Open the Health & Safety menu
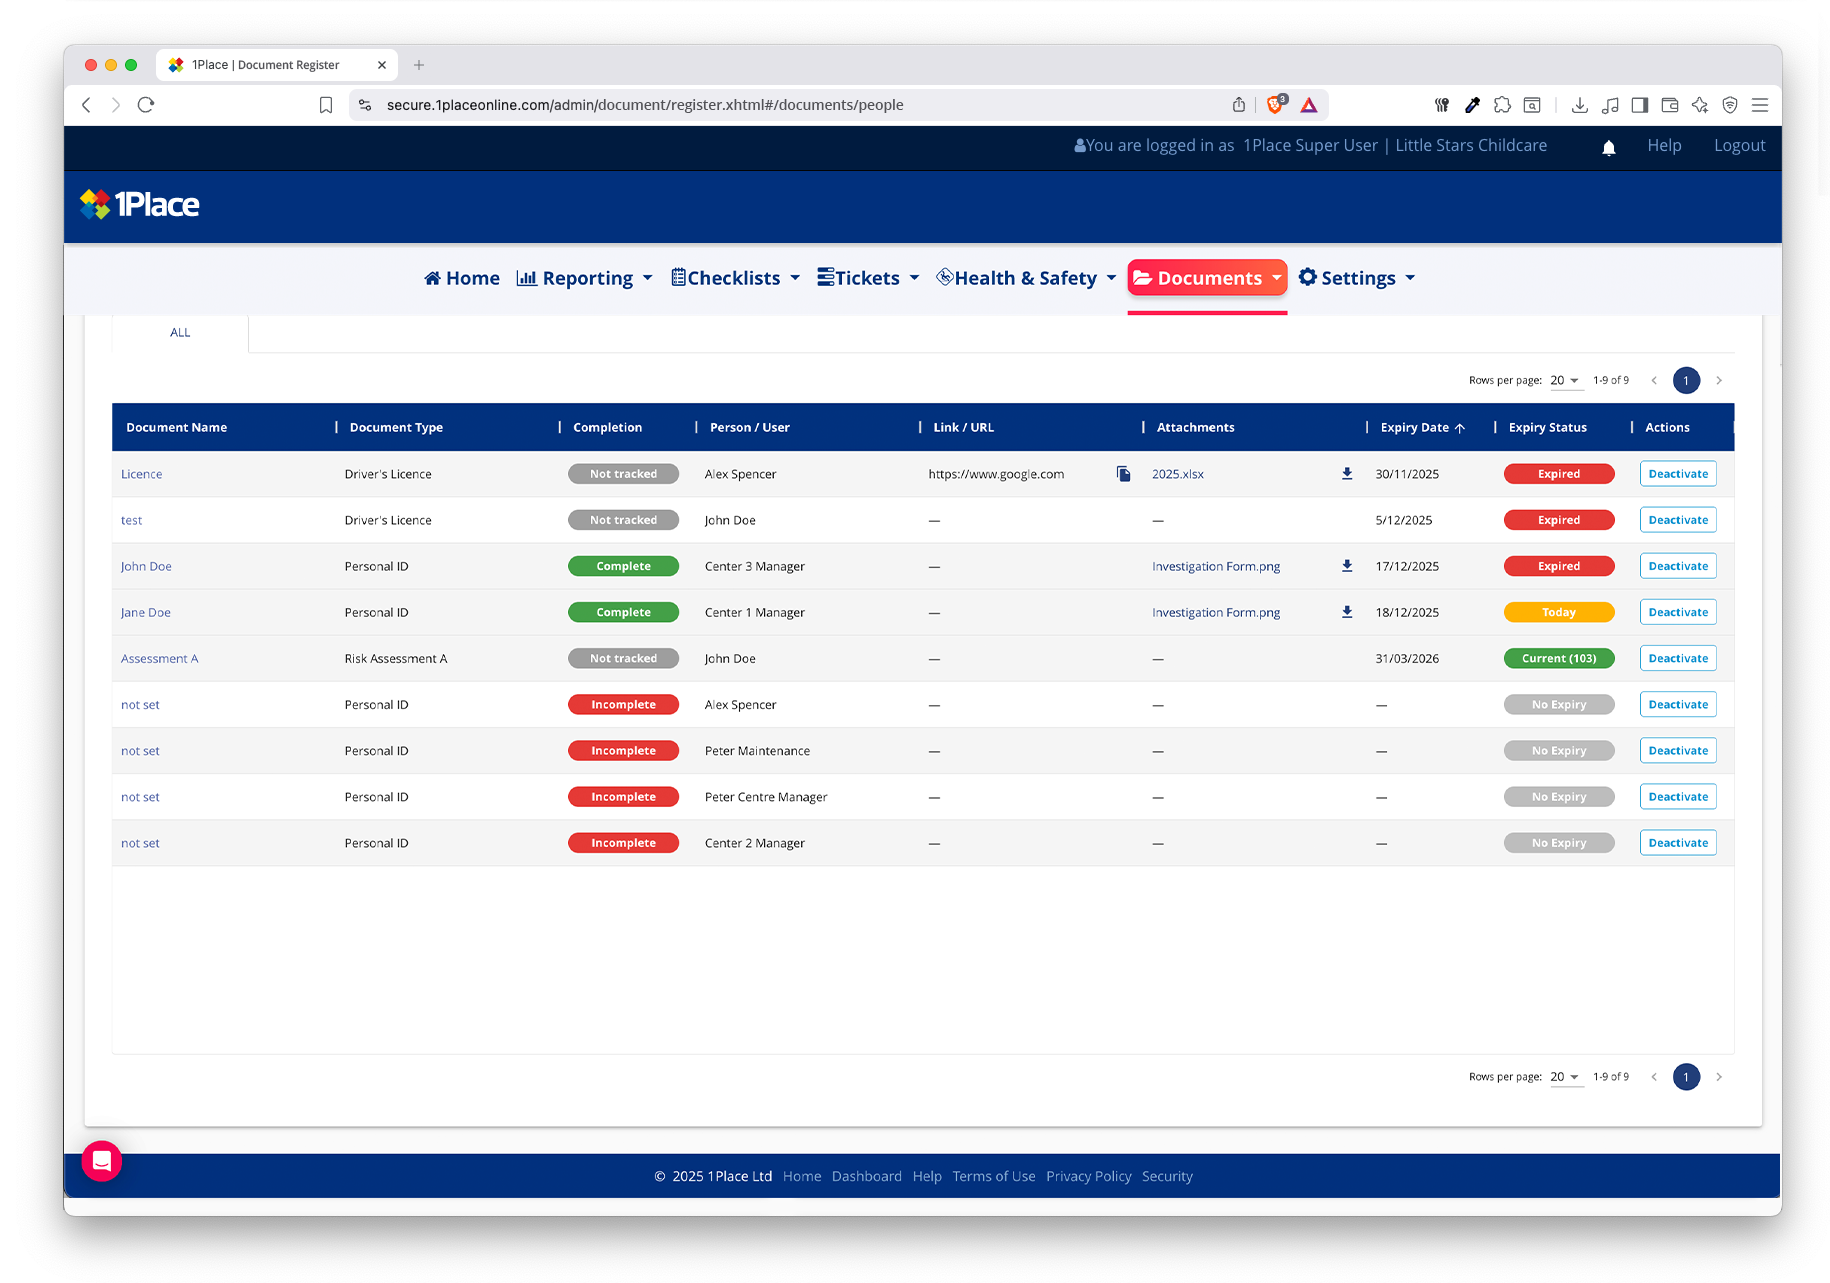This screenshot has width=1830, height=1283. pyautogui.click(x=1026, y=278)
